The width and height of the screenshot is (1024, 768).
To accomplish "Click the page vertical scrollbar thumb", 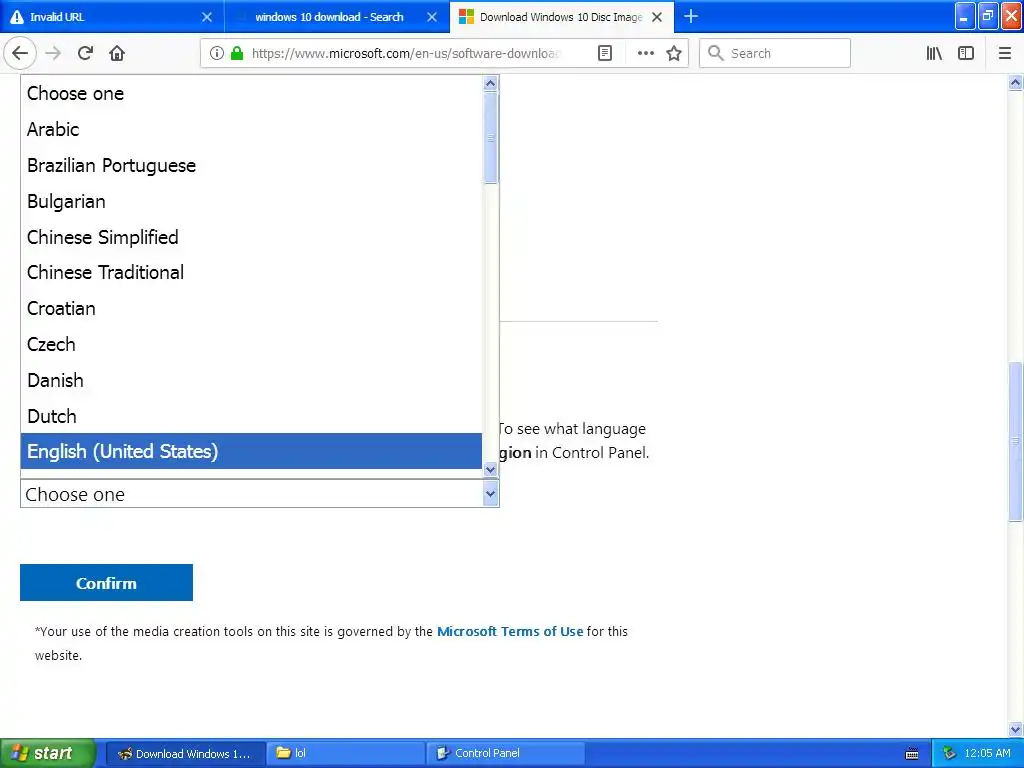I will pos(1016,441).
